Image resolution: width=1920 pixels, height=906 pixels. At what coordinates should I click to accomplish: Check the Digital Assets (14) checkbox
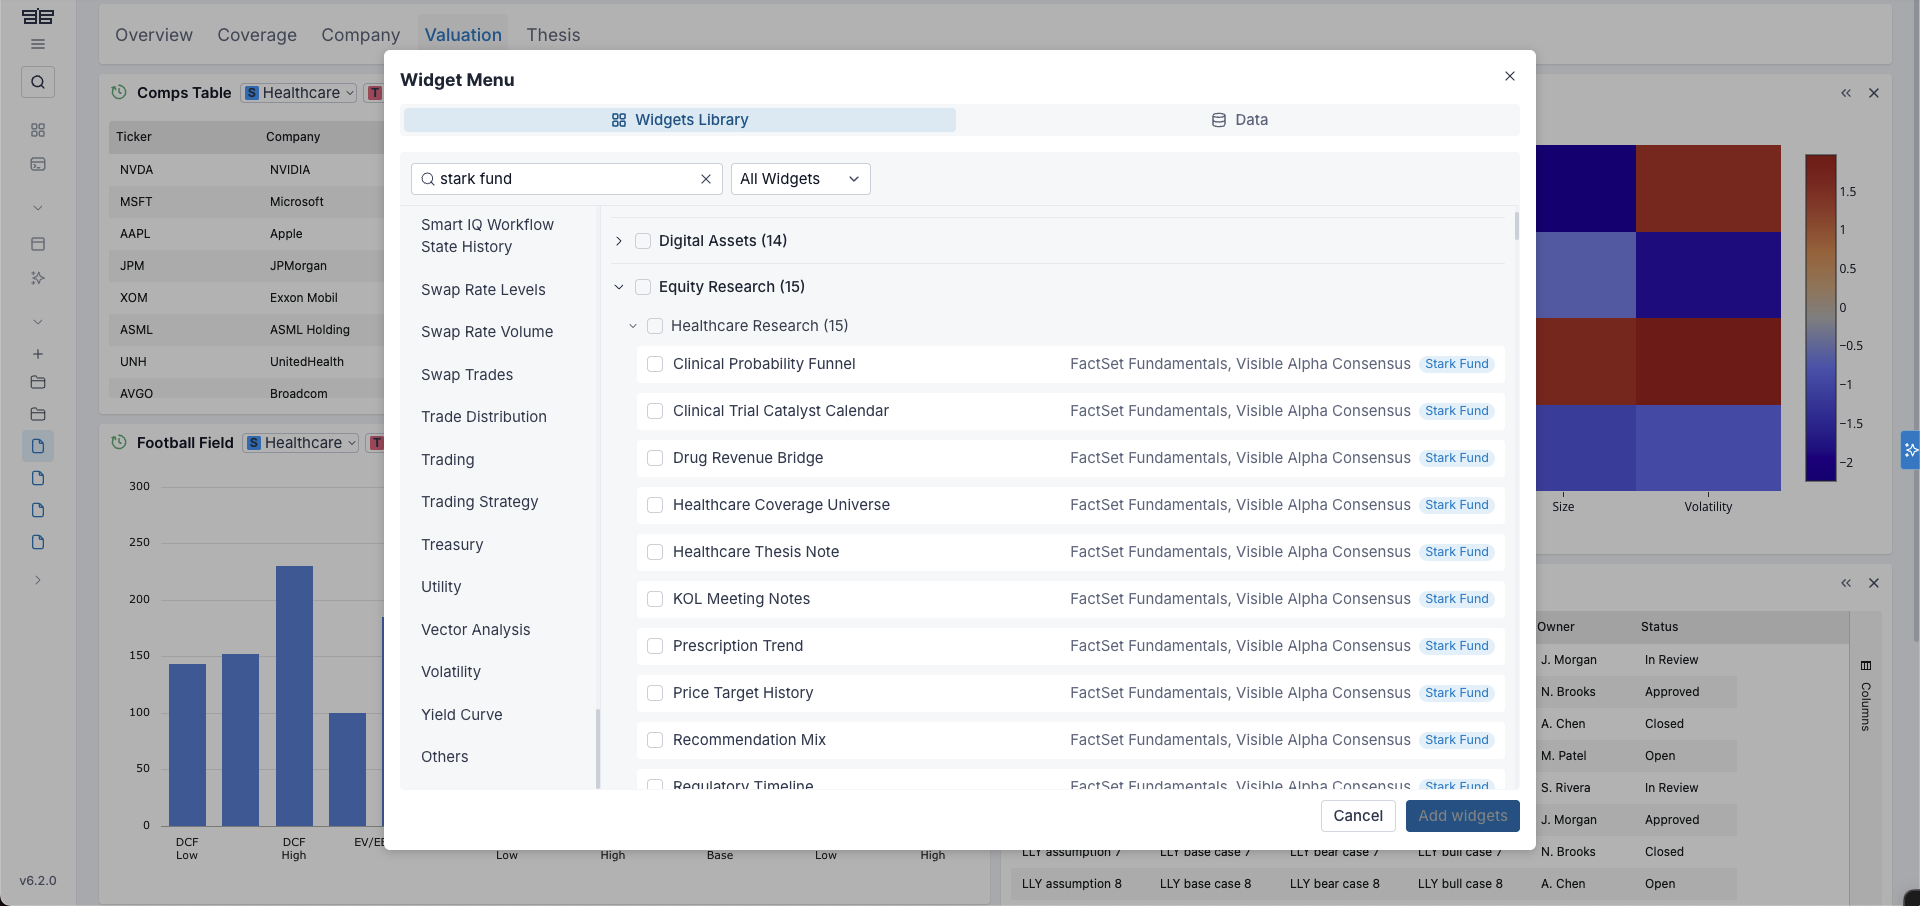point(643,241)
